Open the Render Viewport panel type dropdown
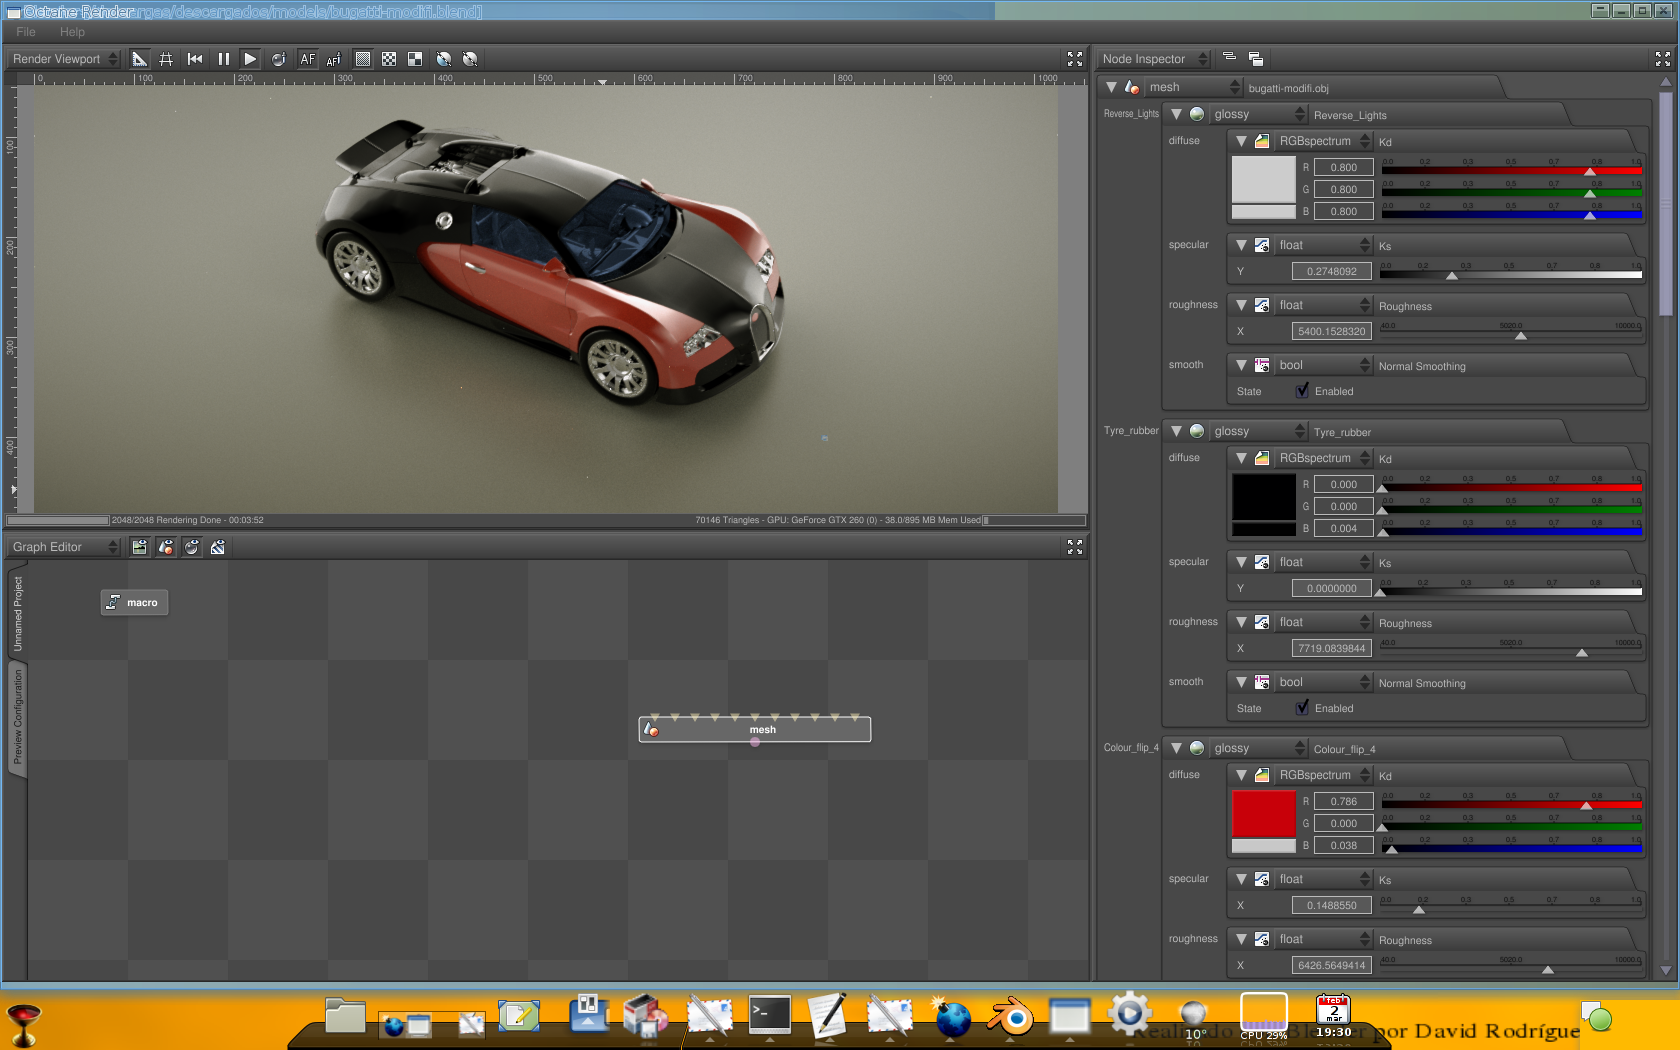 coord(65,59)
